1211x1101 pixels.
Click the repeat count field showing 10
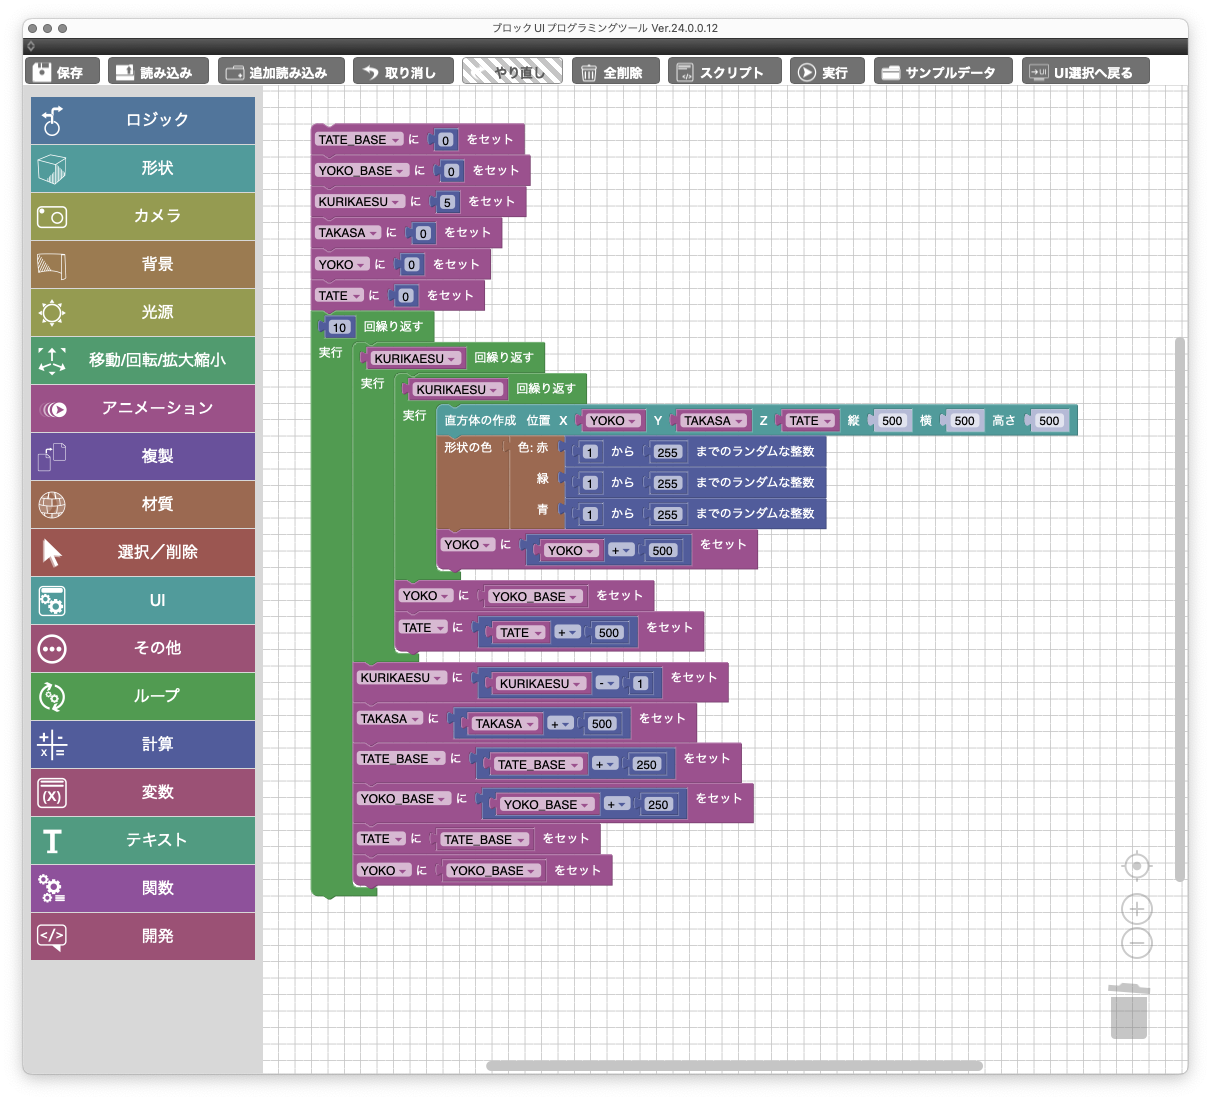[x=340, y=328]
